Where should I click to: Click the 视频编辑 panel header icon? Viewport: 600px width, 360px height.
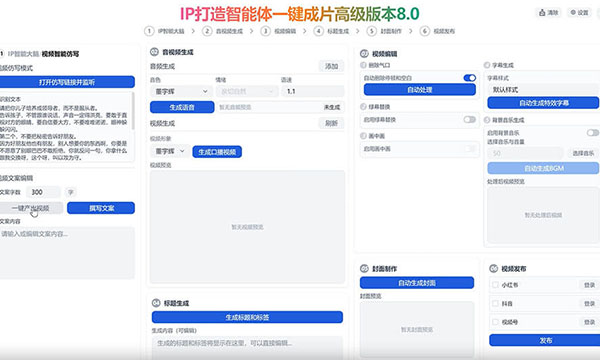pyautogui.click(x=364, y=54)
